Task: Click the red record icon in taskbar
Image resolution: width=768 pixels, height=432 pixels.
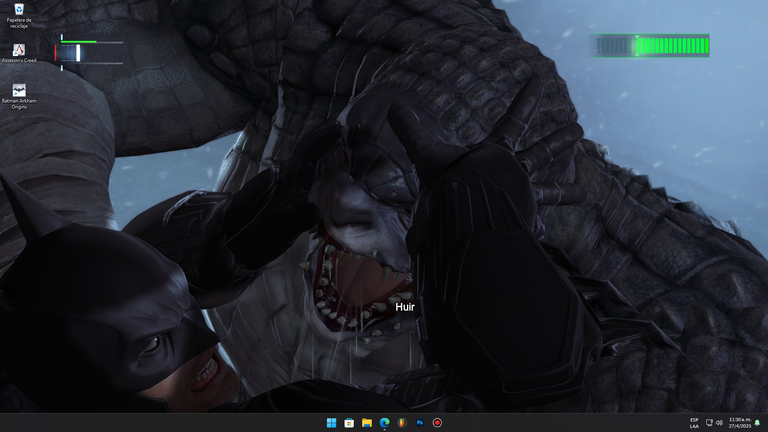Action: tap(437, 423)
